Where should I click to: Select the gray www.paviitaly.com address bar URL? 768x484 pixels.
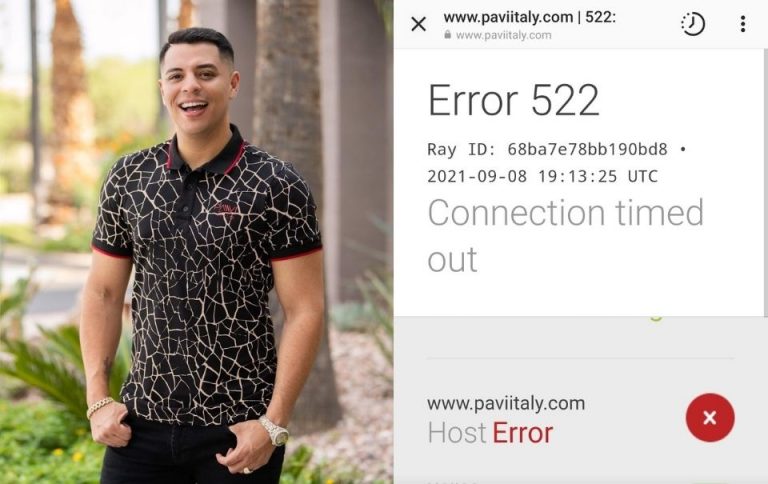(504, 35)
